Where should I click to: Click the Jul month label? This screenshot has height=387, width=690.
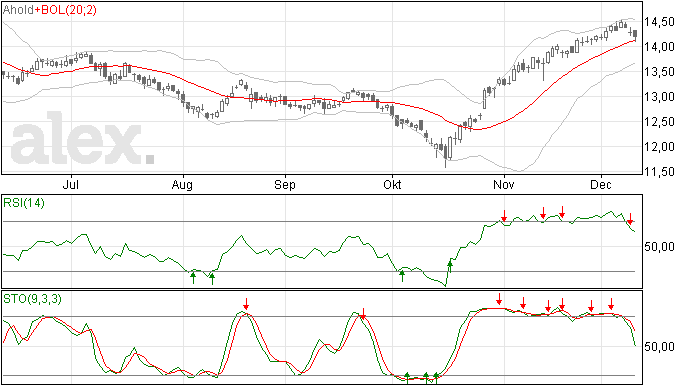(71, 184)
